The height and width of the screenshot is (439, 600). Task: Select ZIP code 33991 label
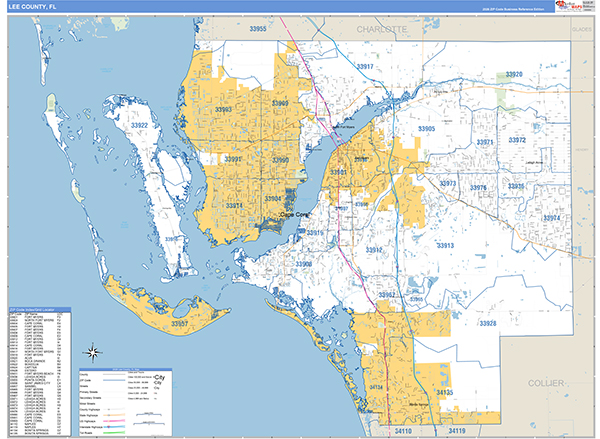[x=233, y=159]
